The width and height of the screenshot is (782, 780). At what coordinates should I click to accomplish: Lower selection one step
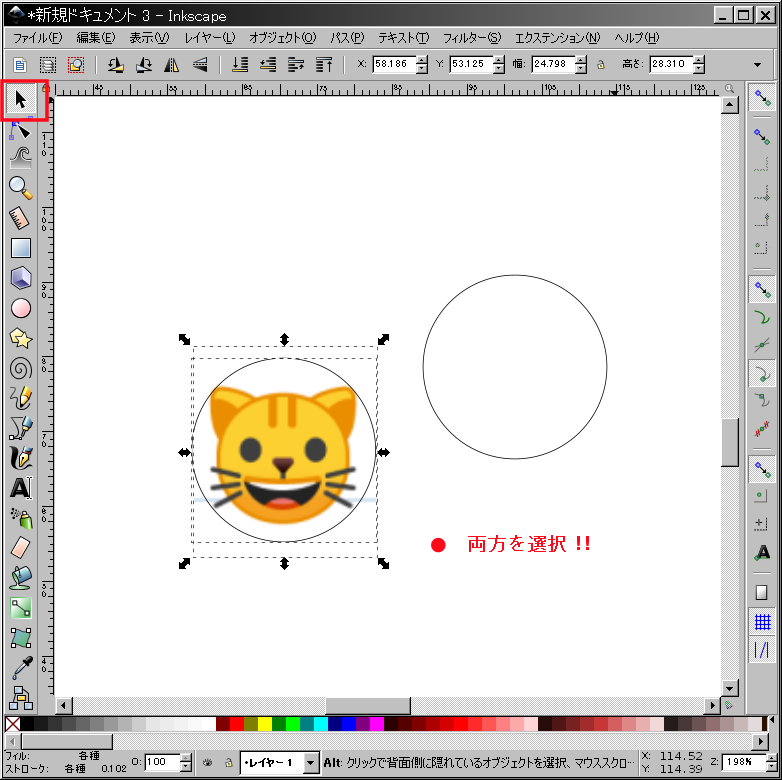click(268, 65)
